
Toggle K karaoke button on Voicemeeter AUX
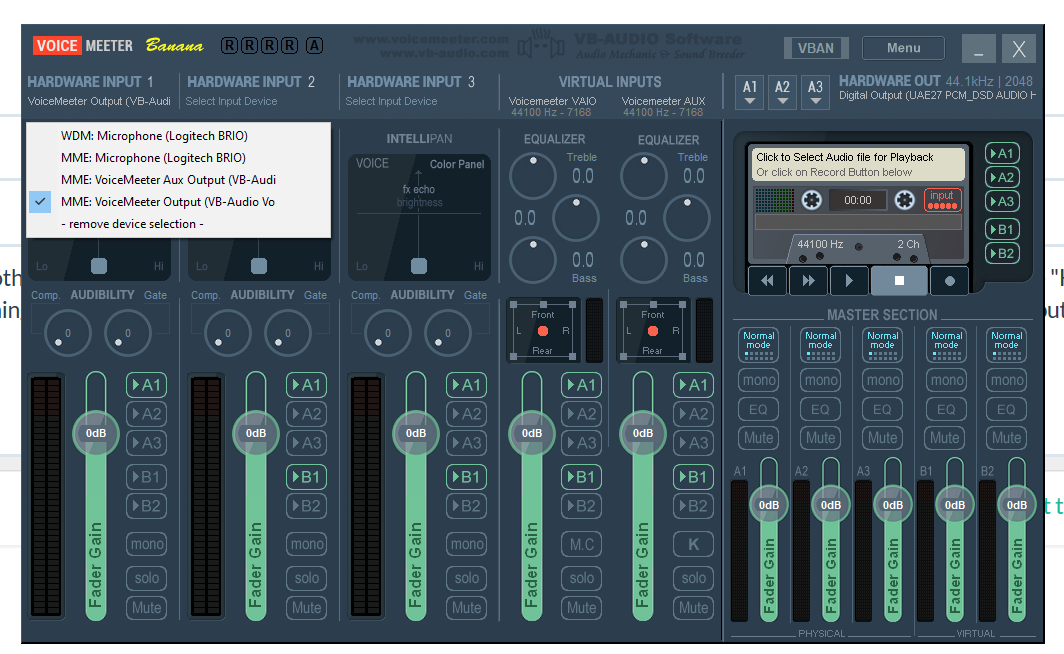pos(694,544)
